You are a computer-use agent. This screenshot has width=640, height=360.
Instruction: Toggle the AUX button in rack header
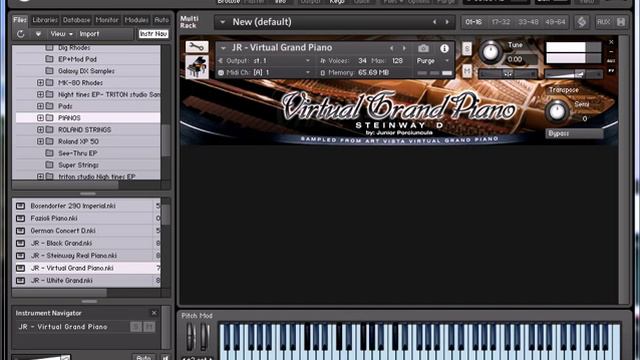click(603, 22)
